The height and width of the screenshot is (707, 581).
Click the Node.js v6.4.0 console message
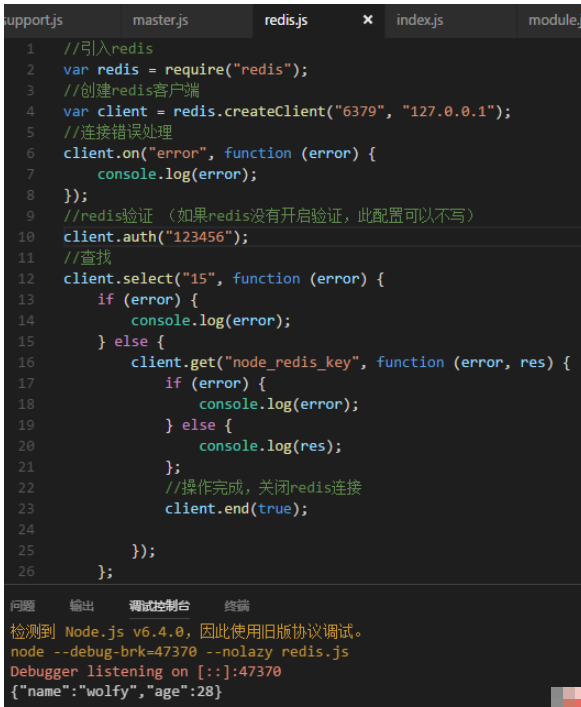[187, 632]
